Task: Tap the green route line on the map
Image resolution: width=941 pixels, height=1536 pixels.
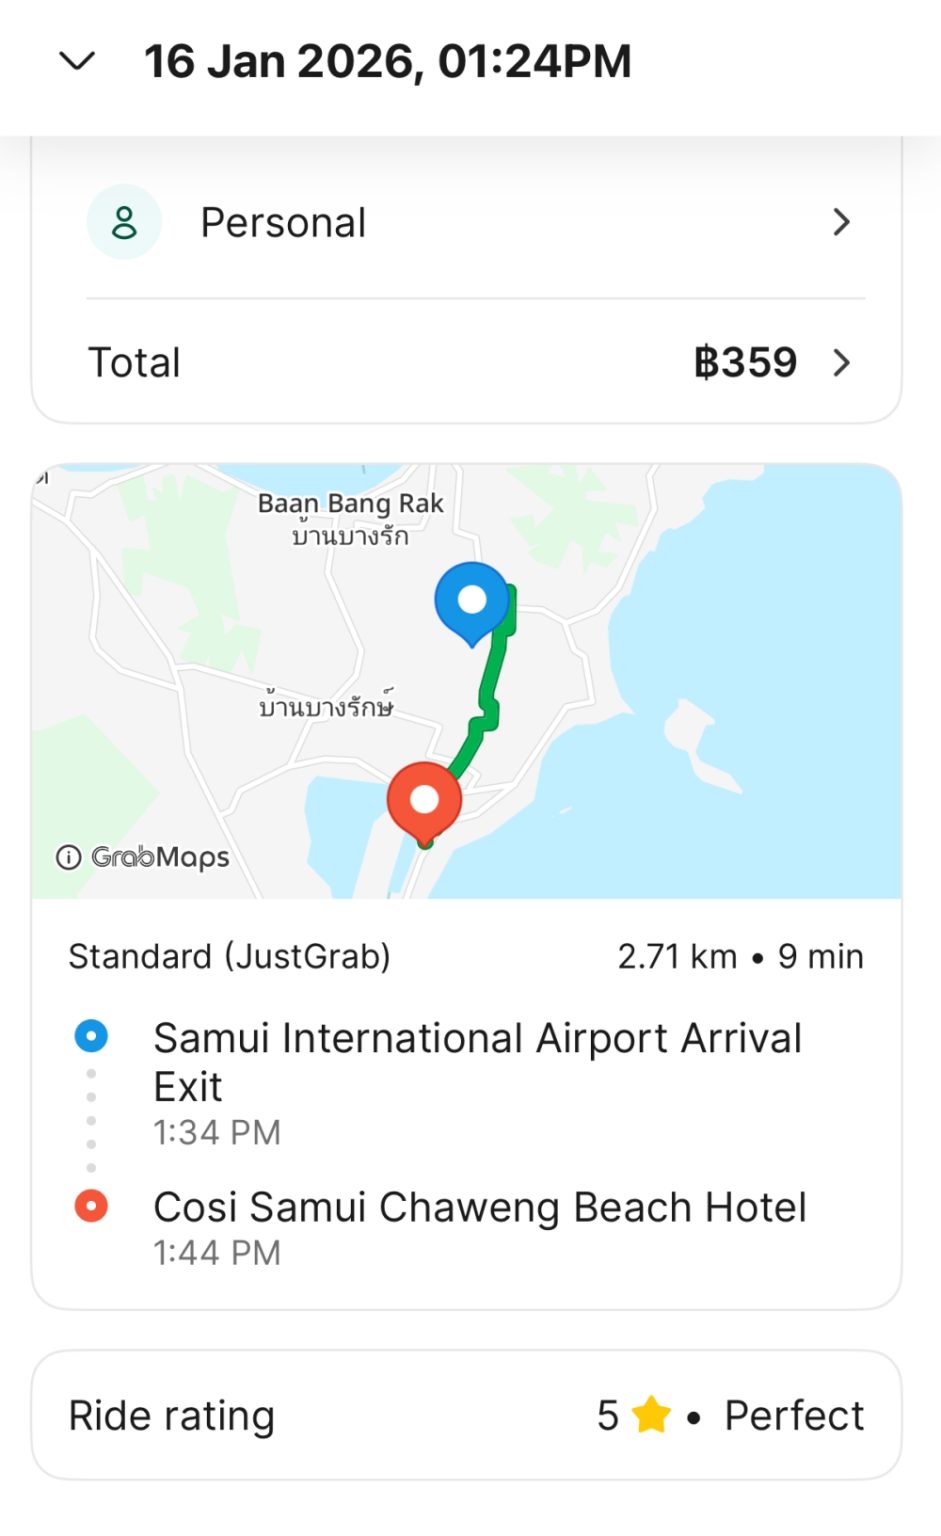Action: point(490,690)
